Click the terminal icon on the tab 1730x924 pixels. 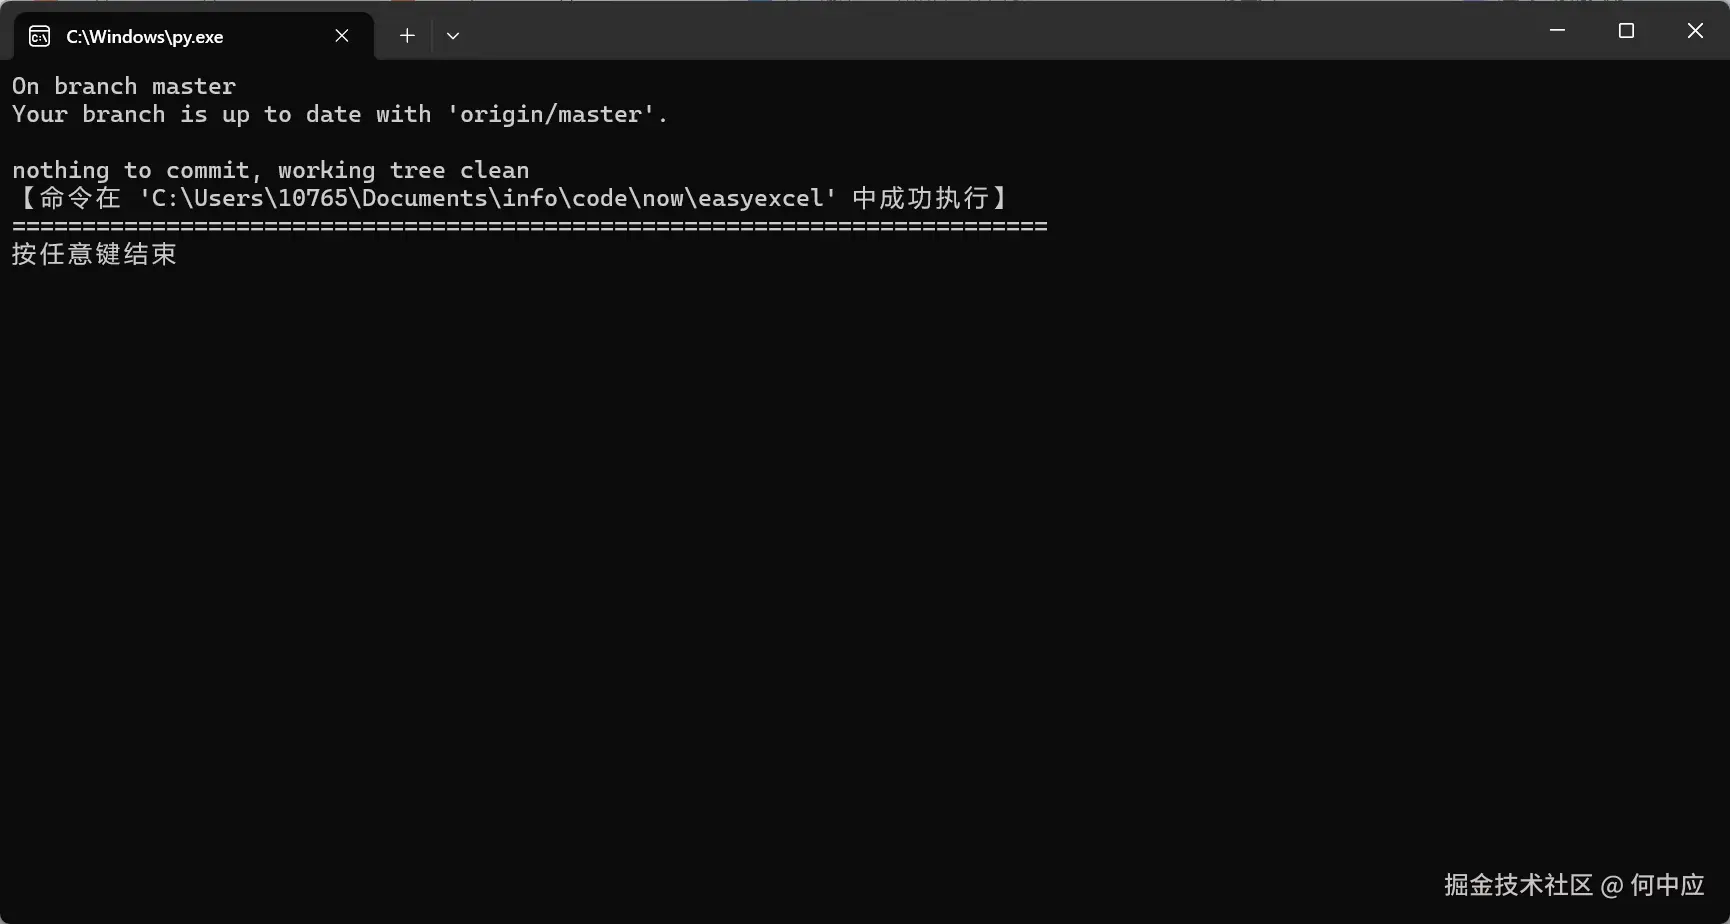[40, 37]
